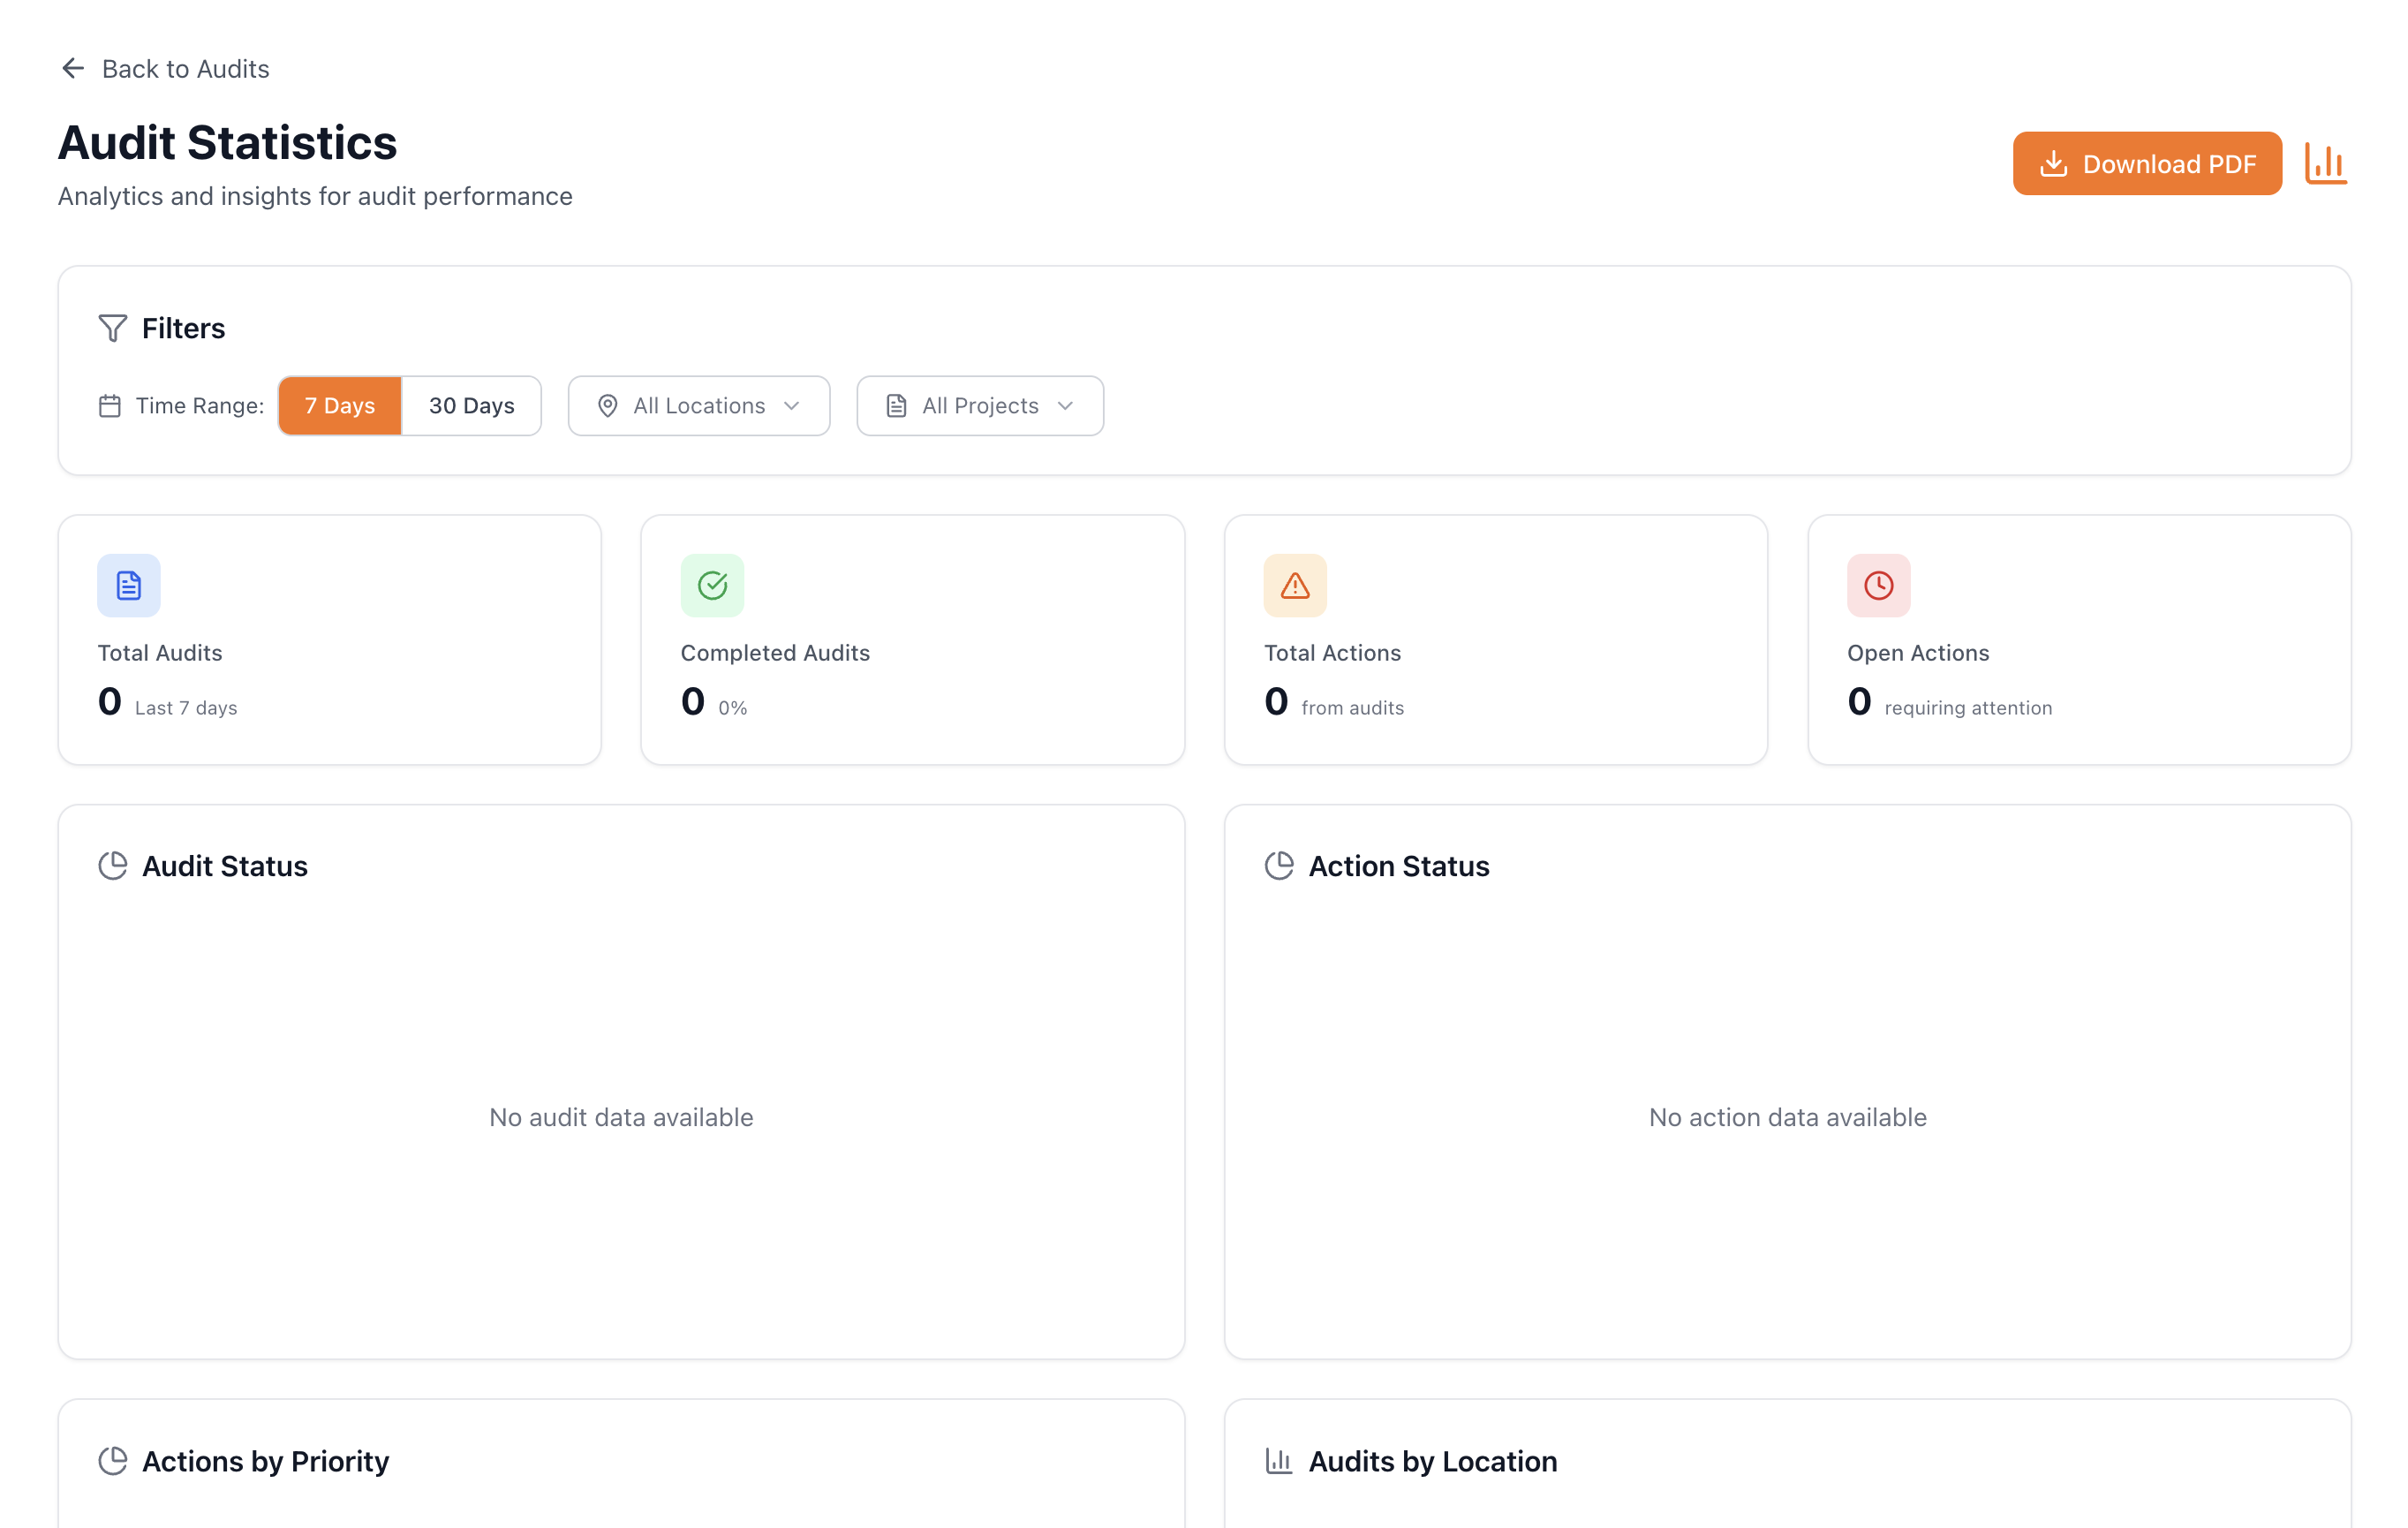Click the Filters funnel icon
Viewport: 2408px width, 1528px height.
[x=113, y=328]
